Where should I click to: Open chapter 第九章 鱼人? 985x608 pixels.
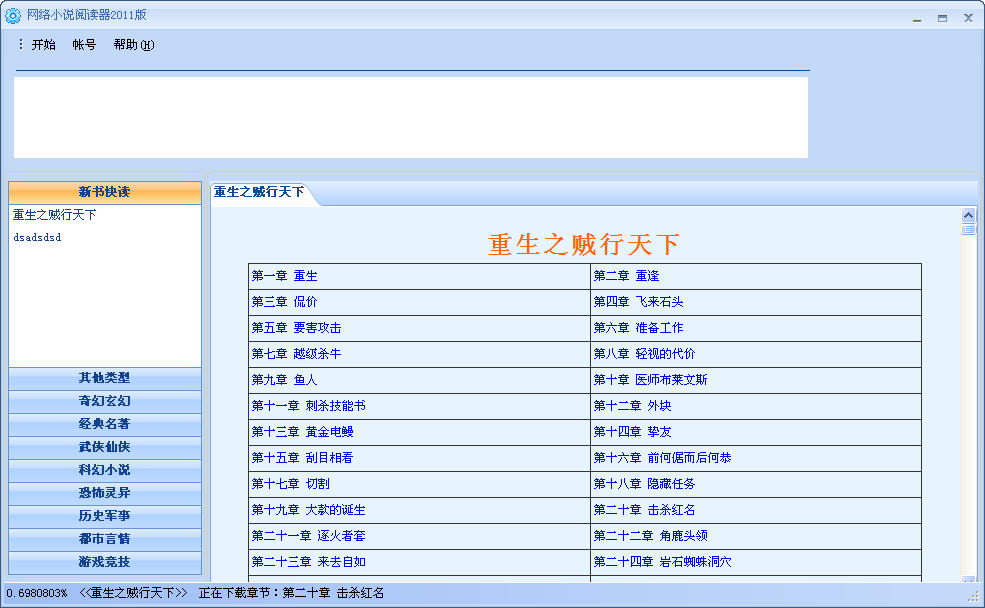pos(285,380)
